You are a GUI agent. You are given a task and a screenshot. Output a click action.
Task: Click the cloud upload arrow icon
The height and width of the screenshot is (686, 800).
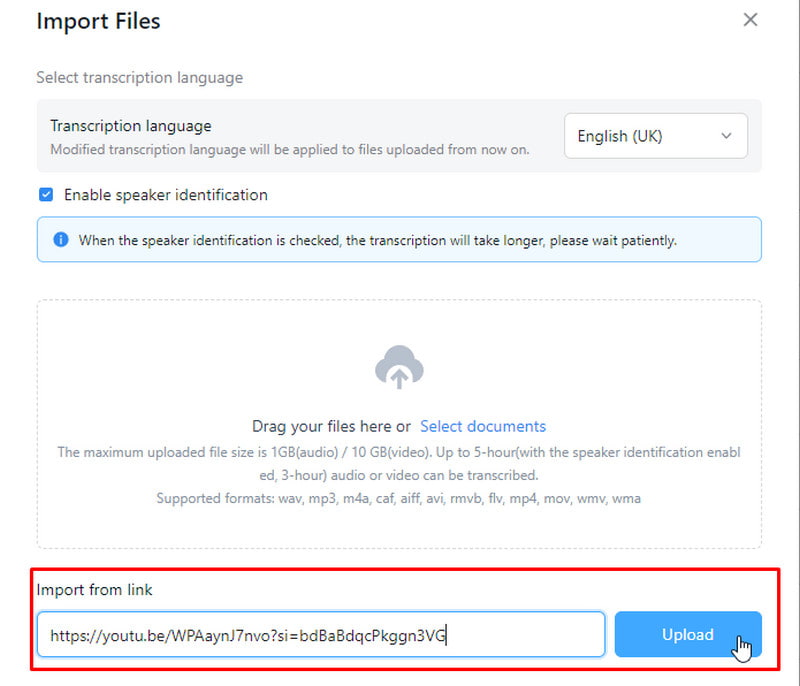(399, 367)
